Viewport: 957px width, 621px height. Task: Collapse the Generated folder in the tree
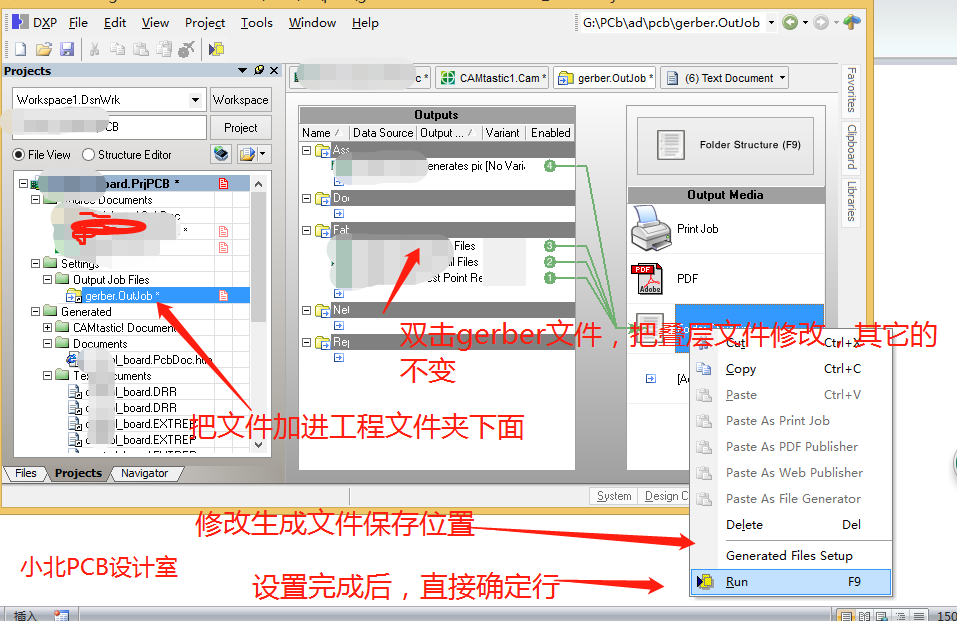pyautogui.click(x=35, y=311)
